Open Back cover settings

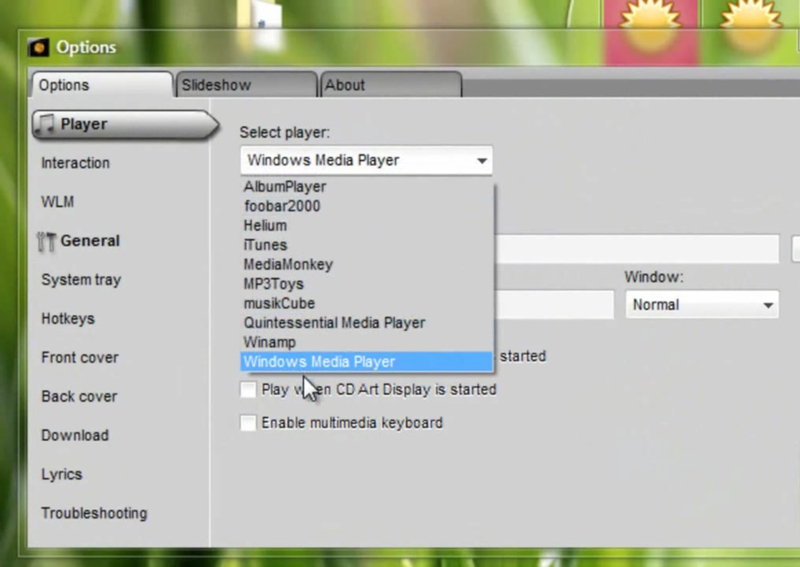point(79,397)
